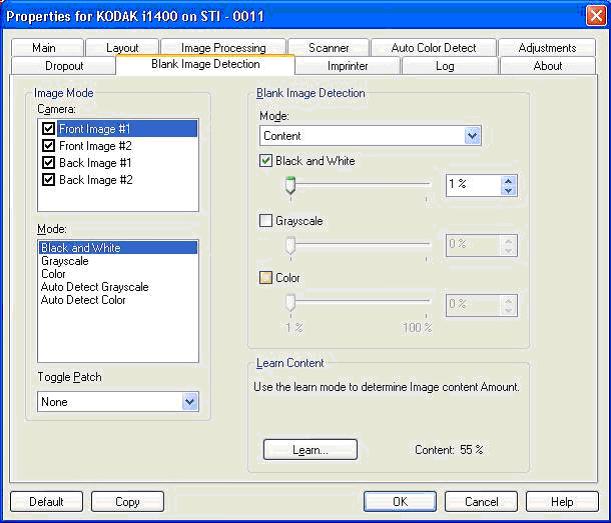This screenshot has width=611, height=523.
Task: Increase the Black and White percentage value
Action: coord(508,181)
